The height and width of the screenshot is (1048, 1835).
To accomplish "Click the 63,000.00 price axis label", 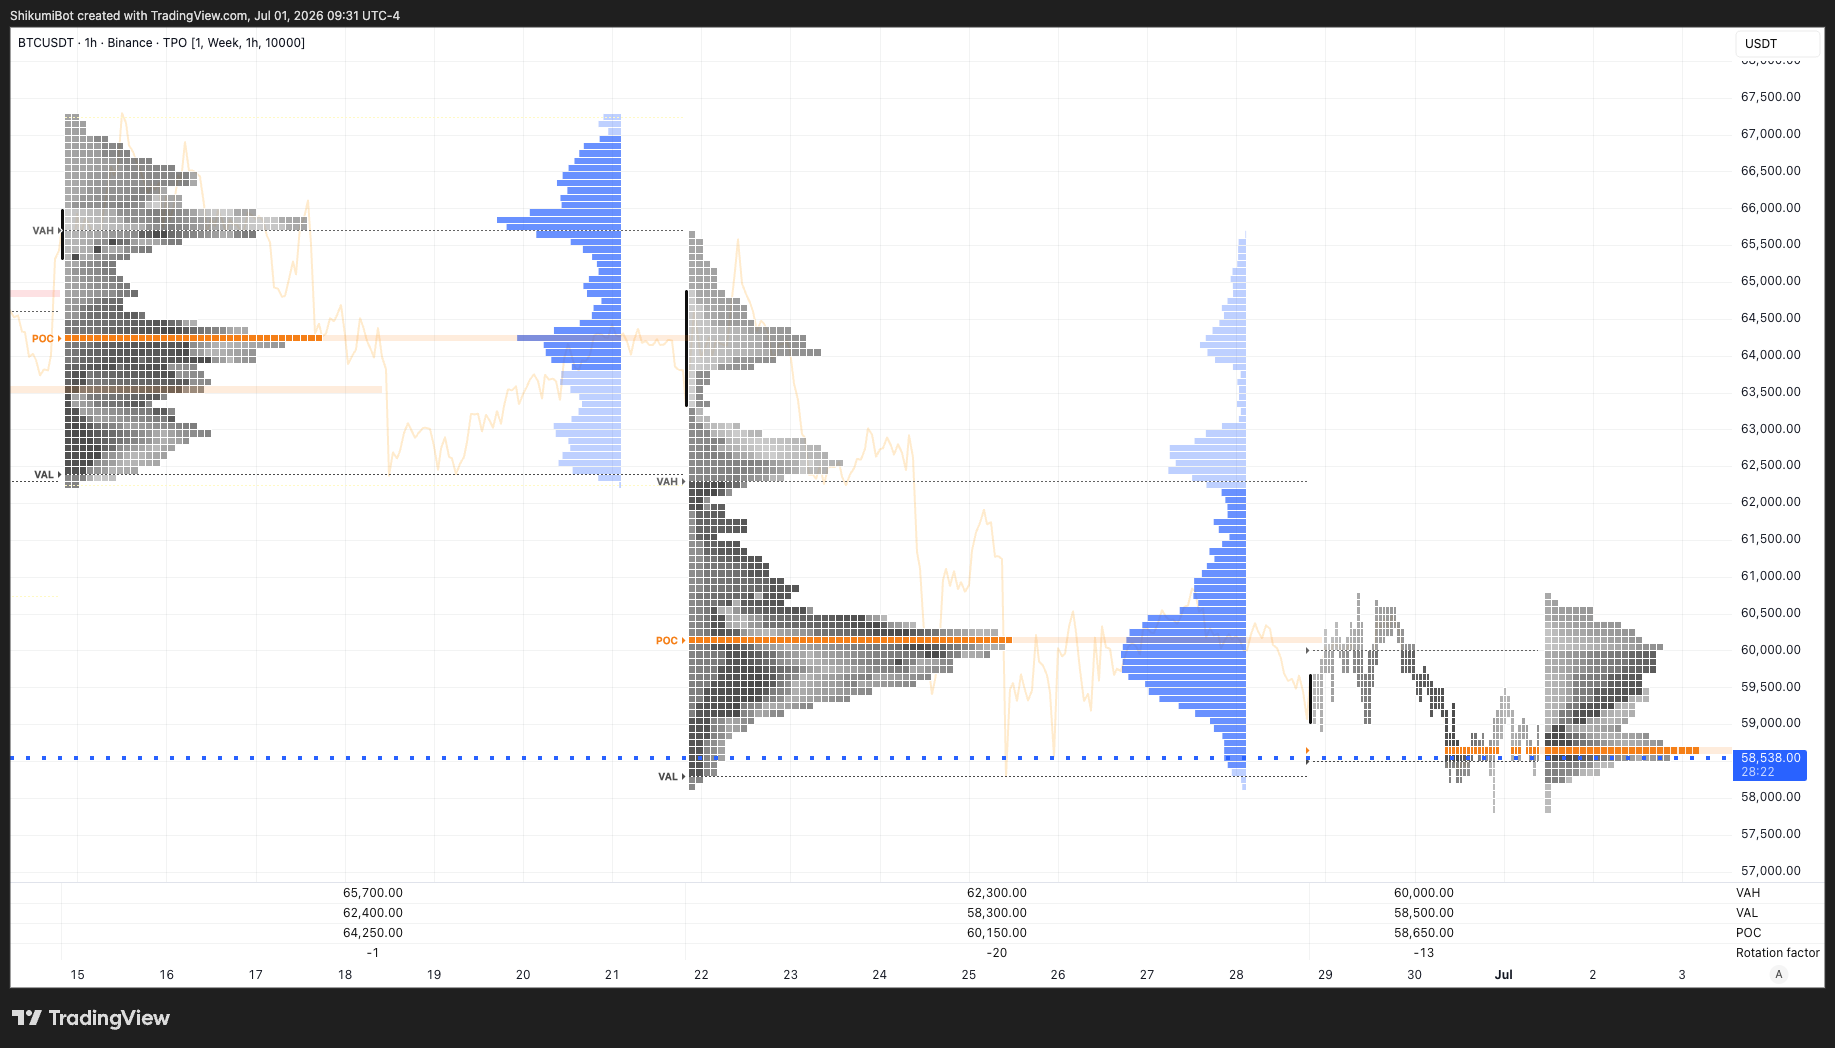I will pyautogui.click(x=1770, y=429).
